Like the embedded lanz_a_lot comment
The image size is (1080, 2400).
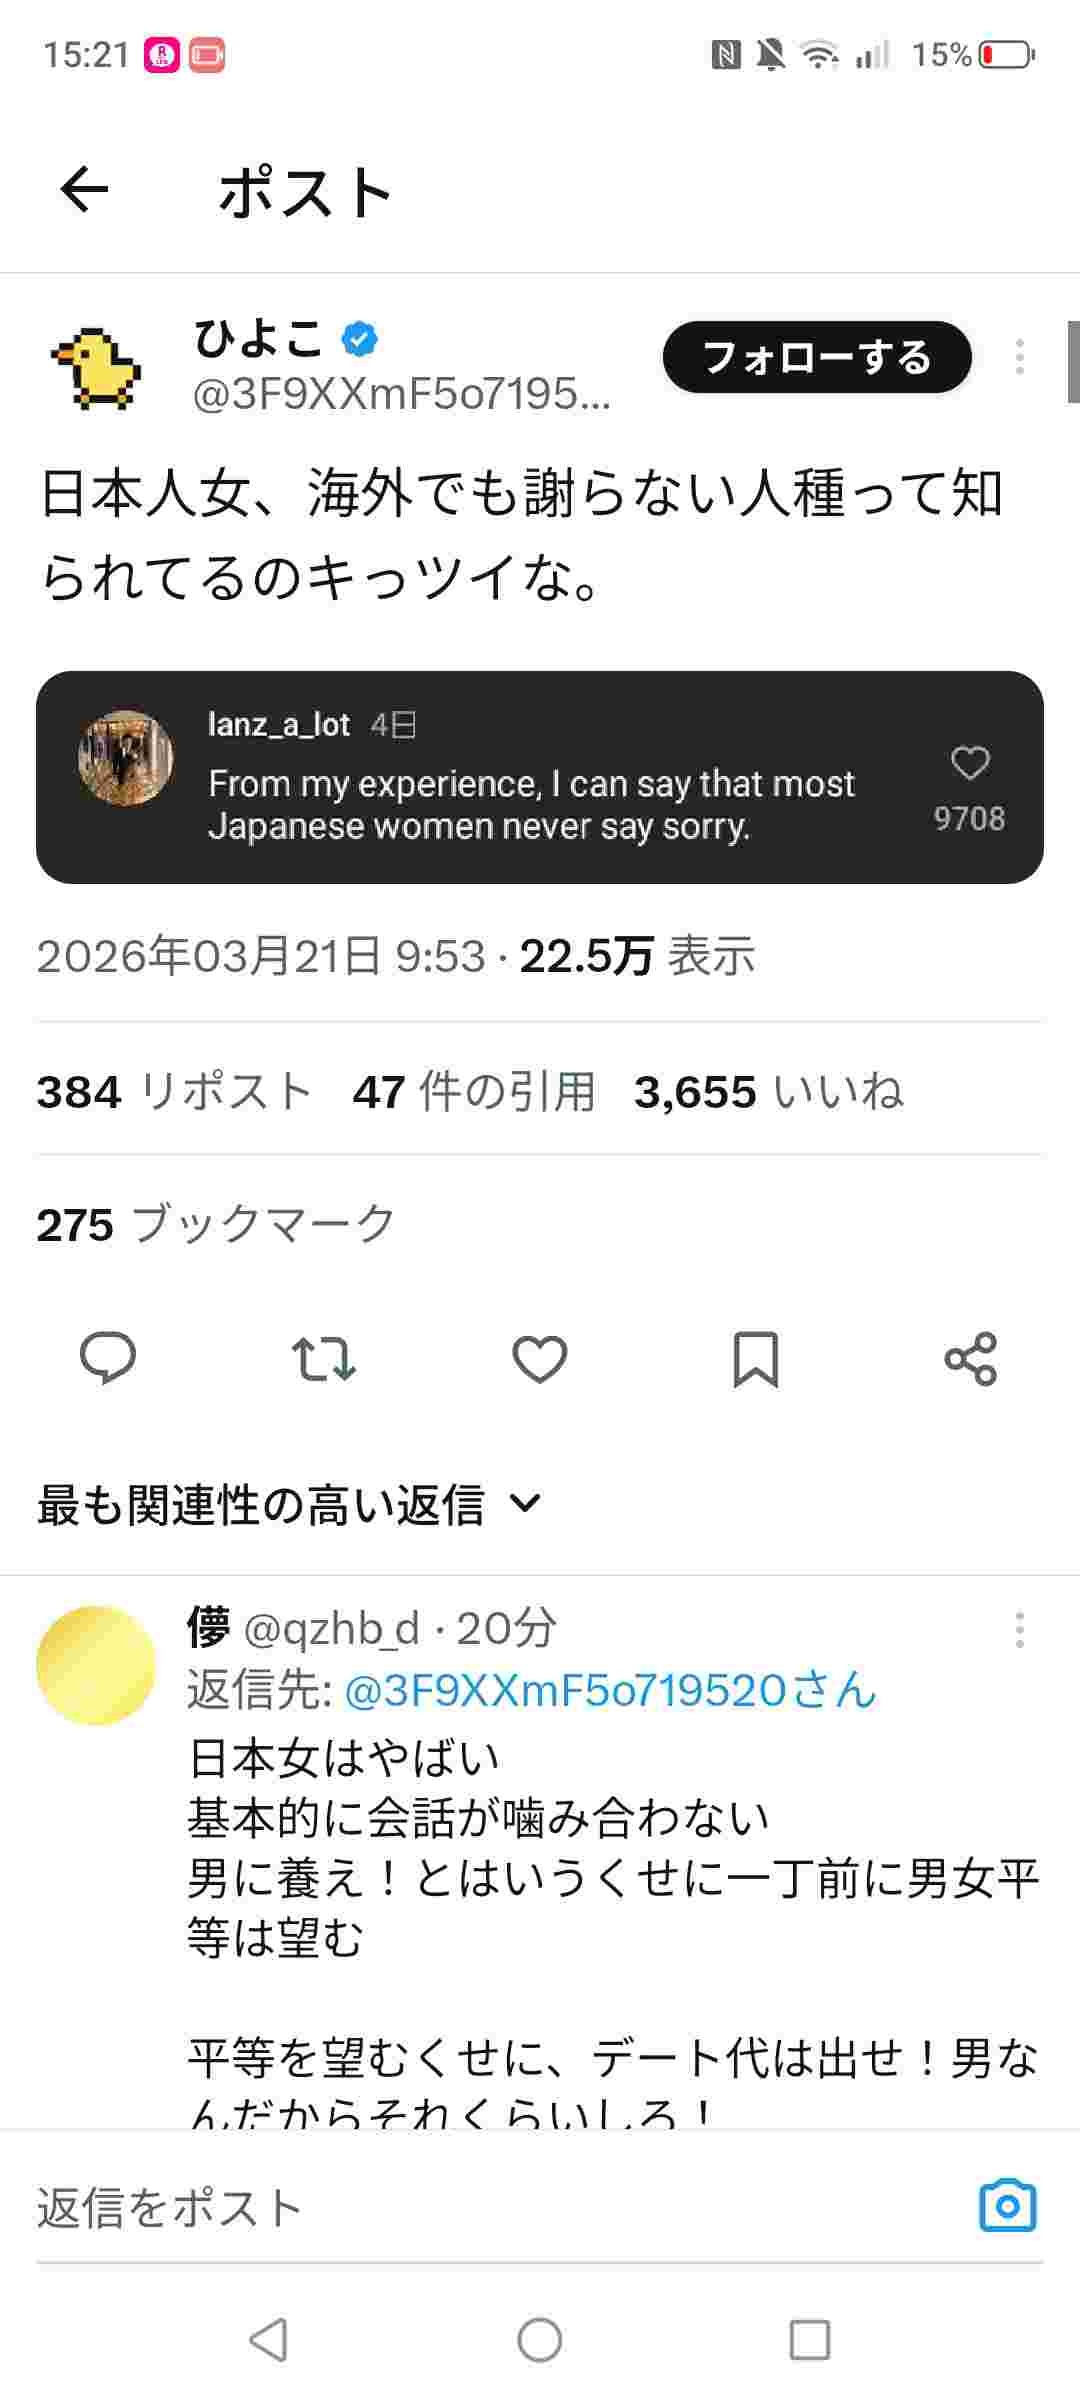(x=969, y=764)
